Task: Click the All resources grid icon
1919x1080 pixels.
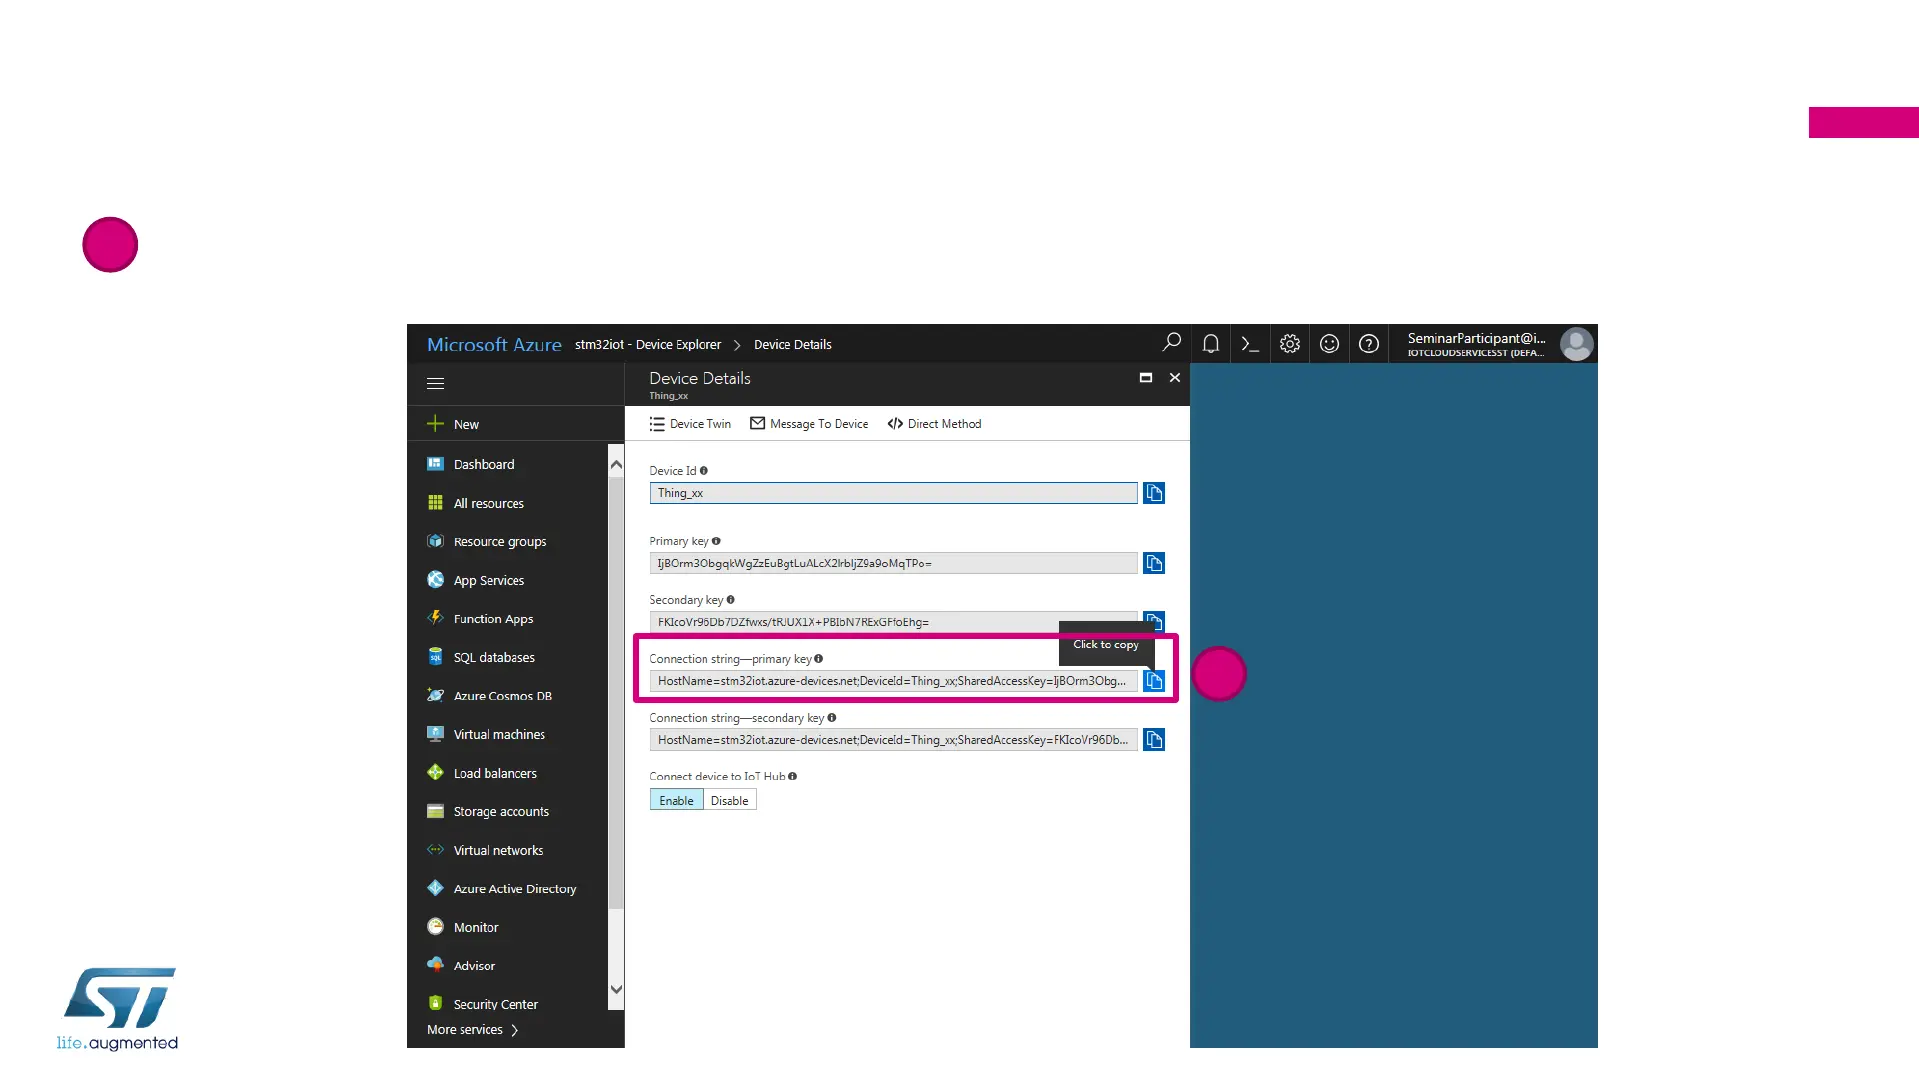Action: 435,503
